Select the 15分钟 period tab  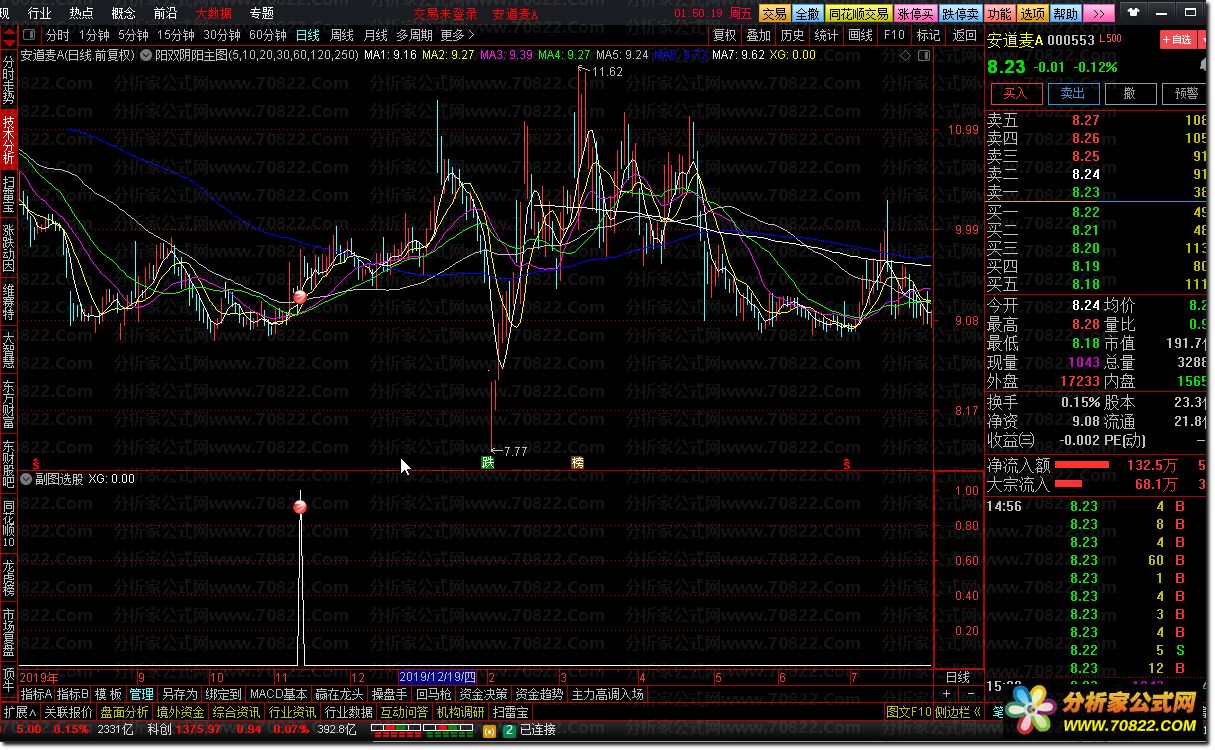(x=175, y=35)
